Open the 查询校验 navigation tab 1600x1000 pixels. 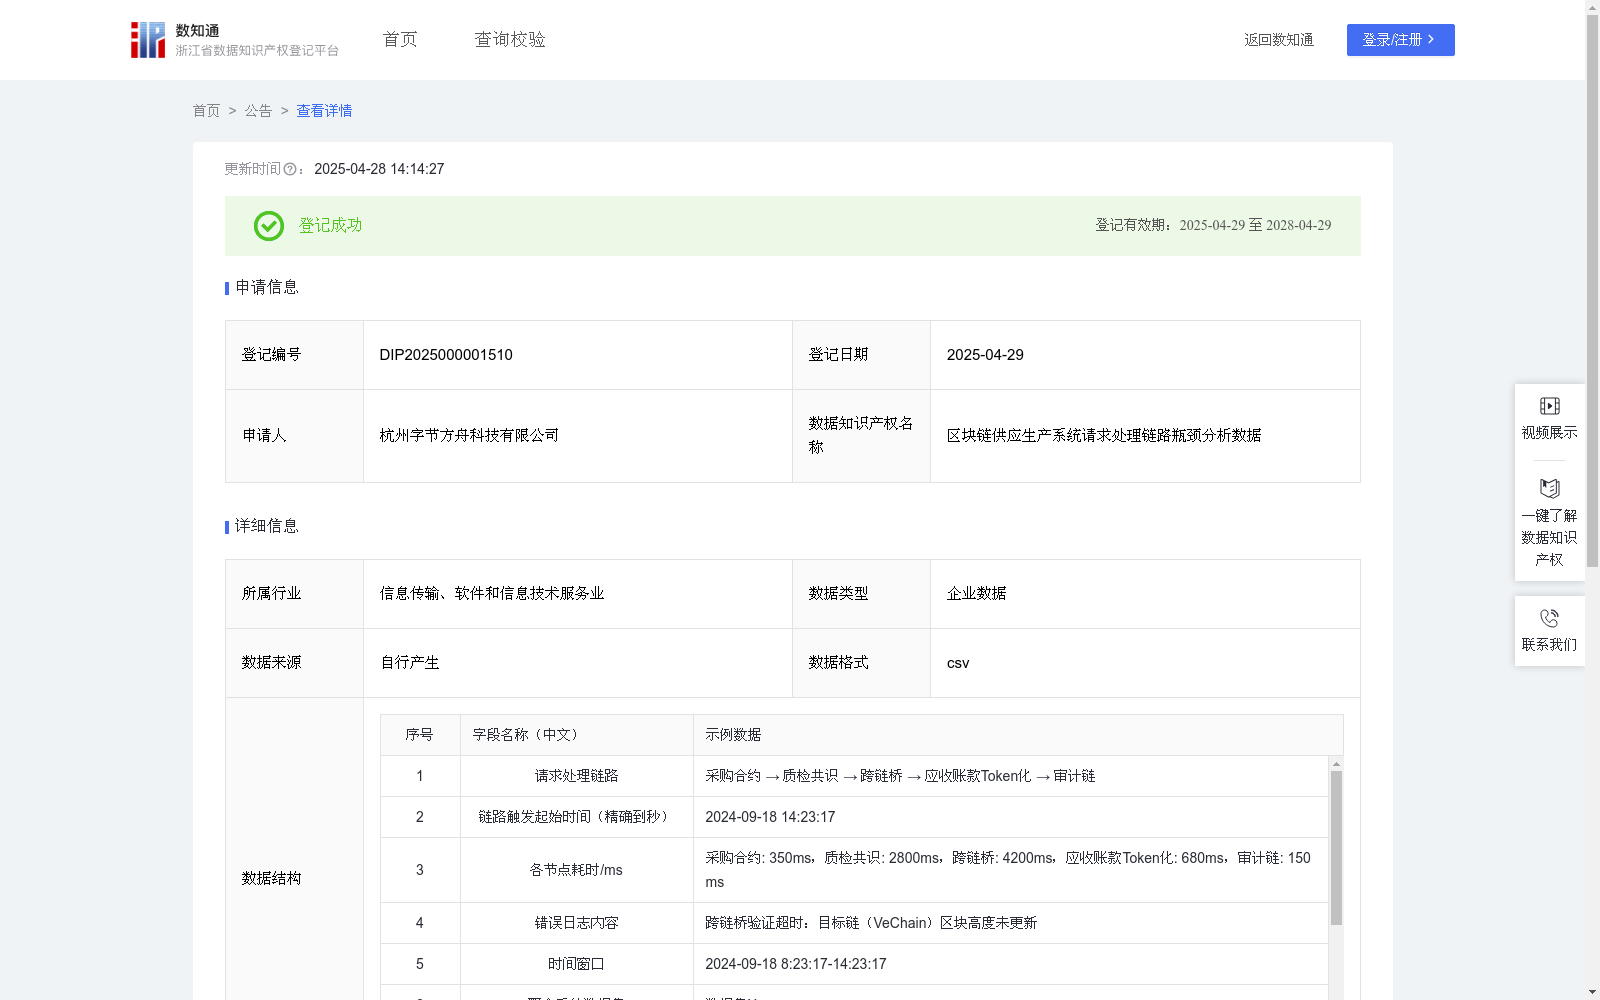[510, 39]
